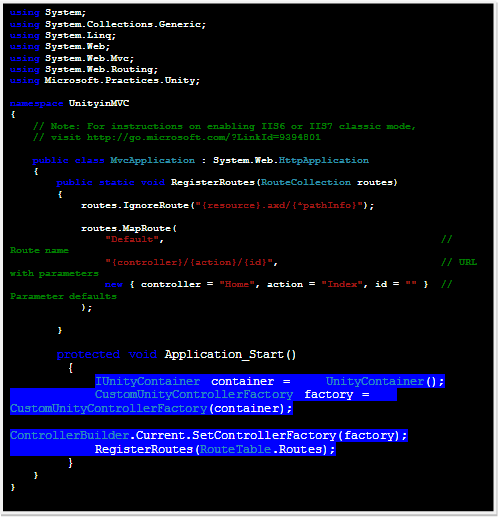Click 'factory =' variable declaration

(337, 395)
